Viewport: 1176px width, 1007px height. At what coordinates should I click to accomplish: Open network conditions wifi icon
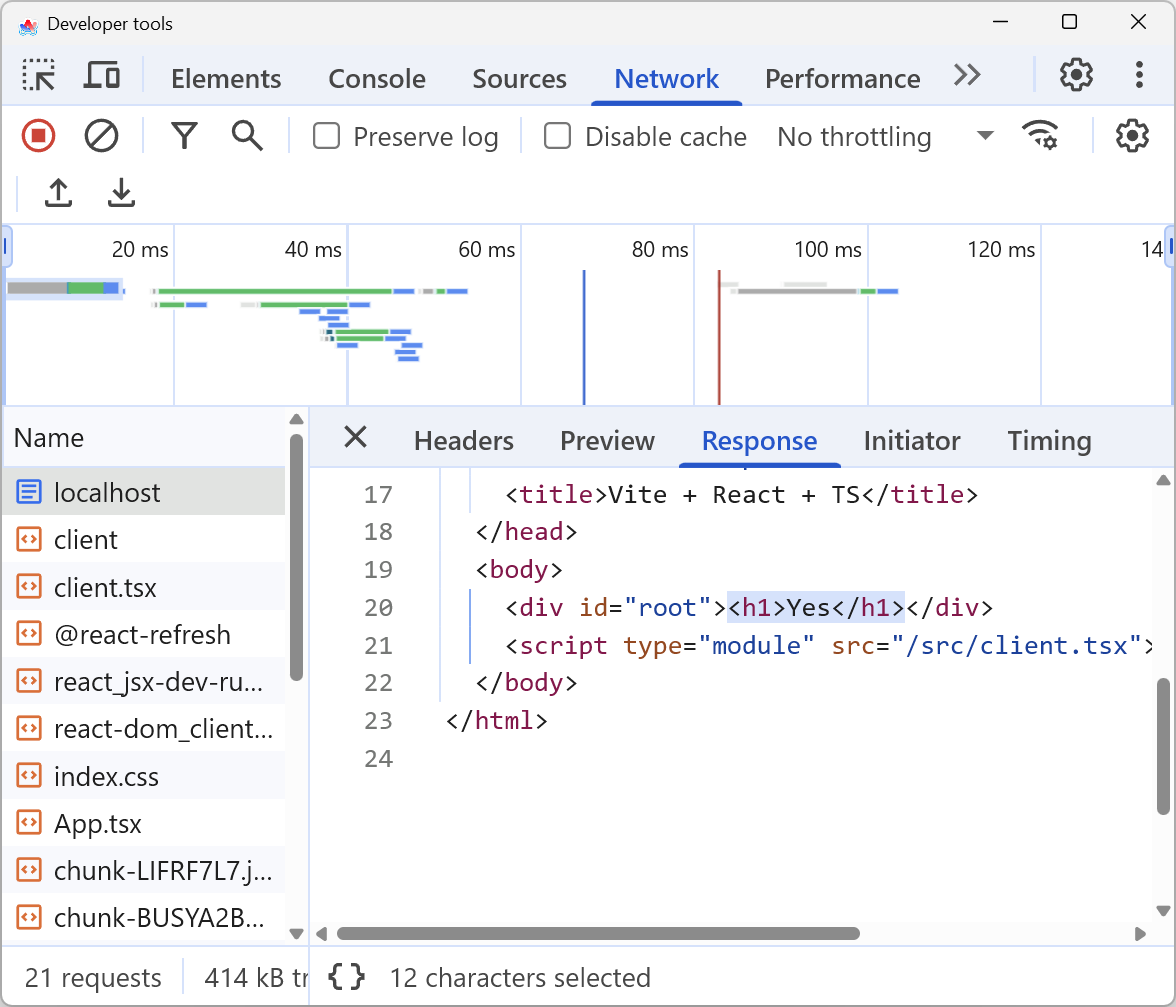[x=1040, y=136]
